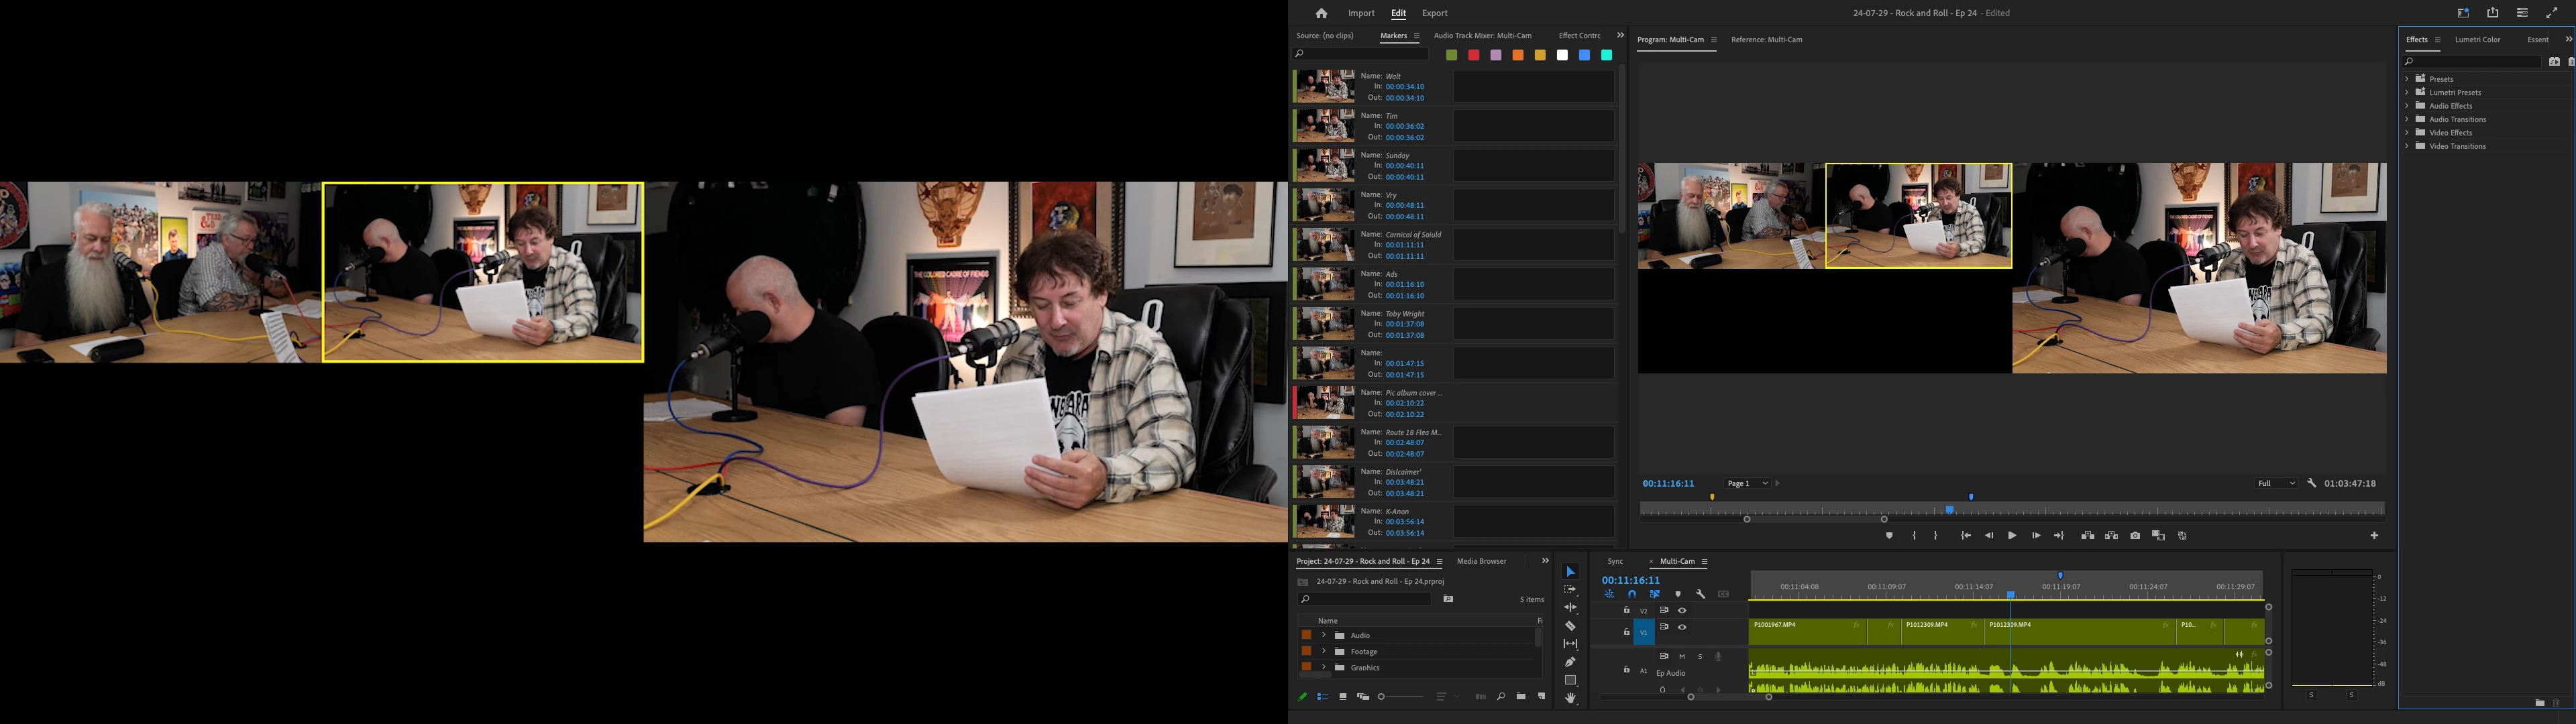
Task: Select the Hand tool
Action: (1570, 698)
